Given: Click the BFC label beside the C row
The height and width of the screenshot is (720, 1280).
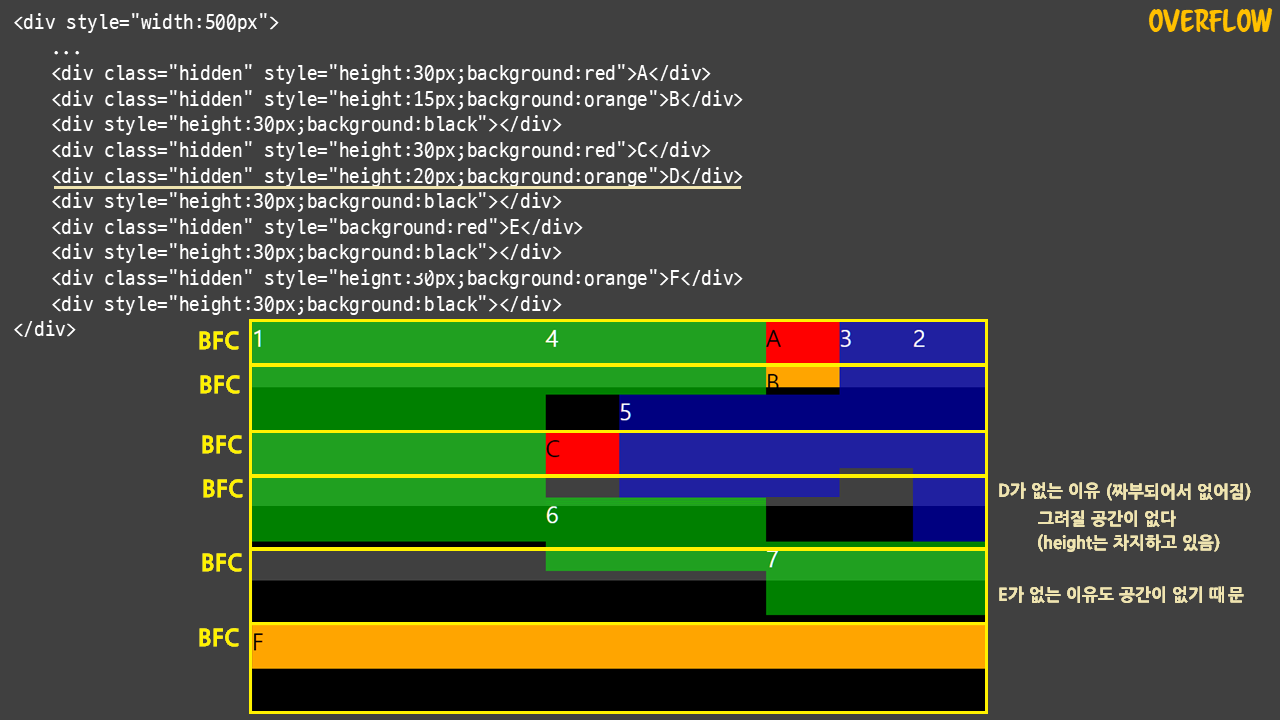Looking at the screenshot, I should (222, 445).
